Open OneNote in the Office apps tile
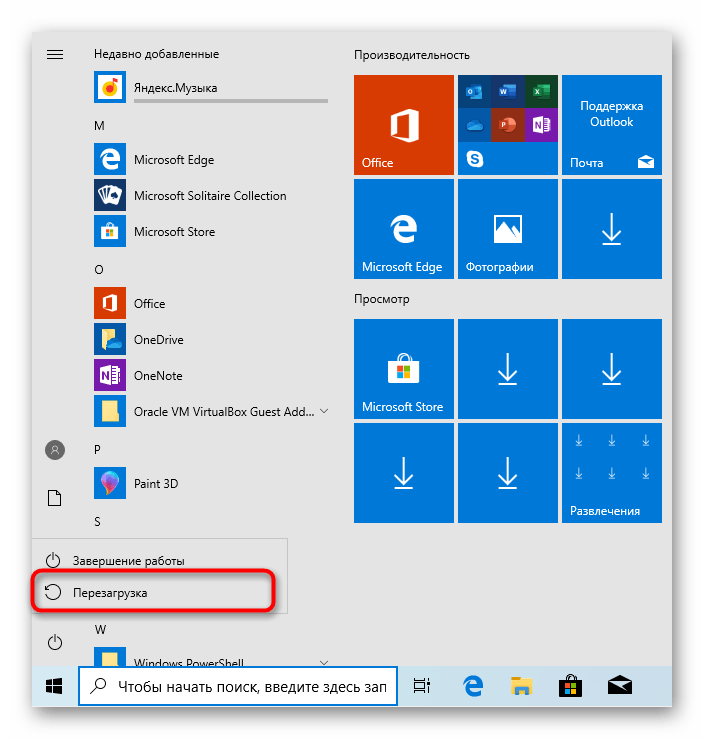The height and width of the screenshot is (739, 704). coord(541,125)
